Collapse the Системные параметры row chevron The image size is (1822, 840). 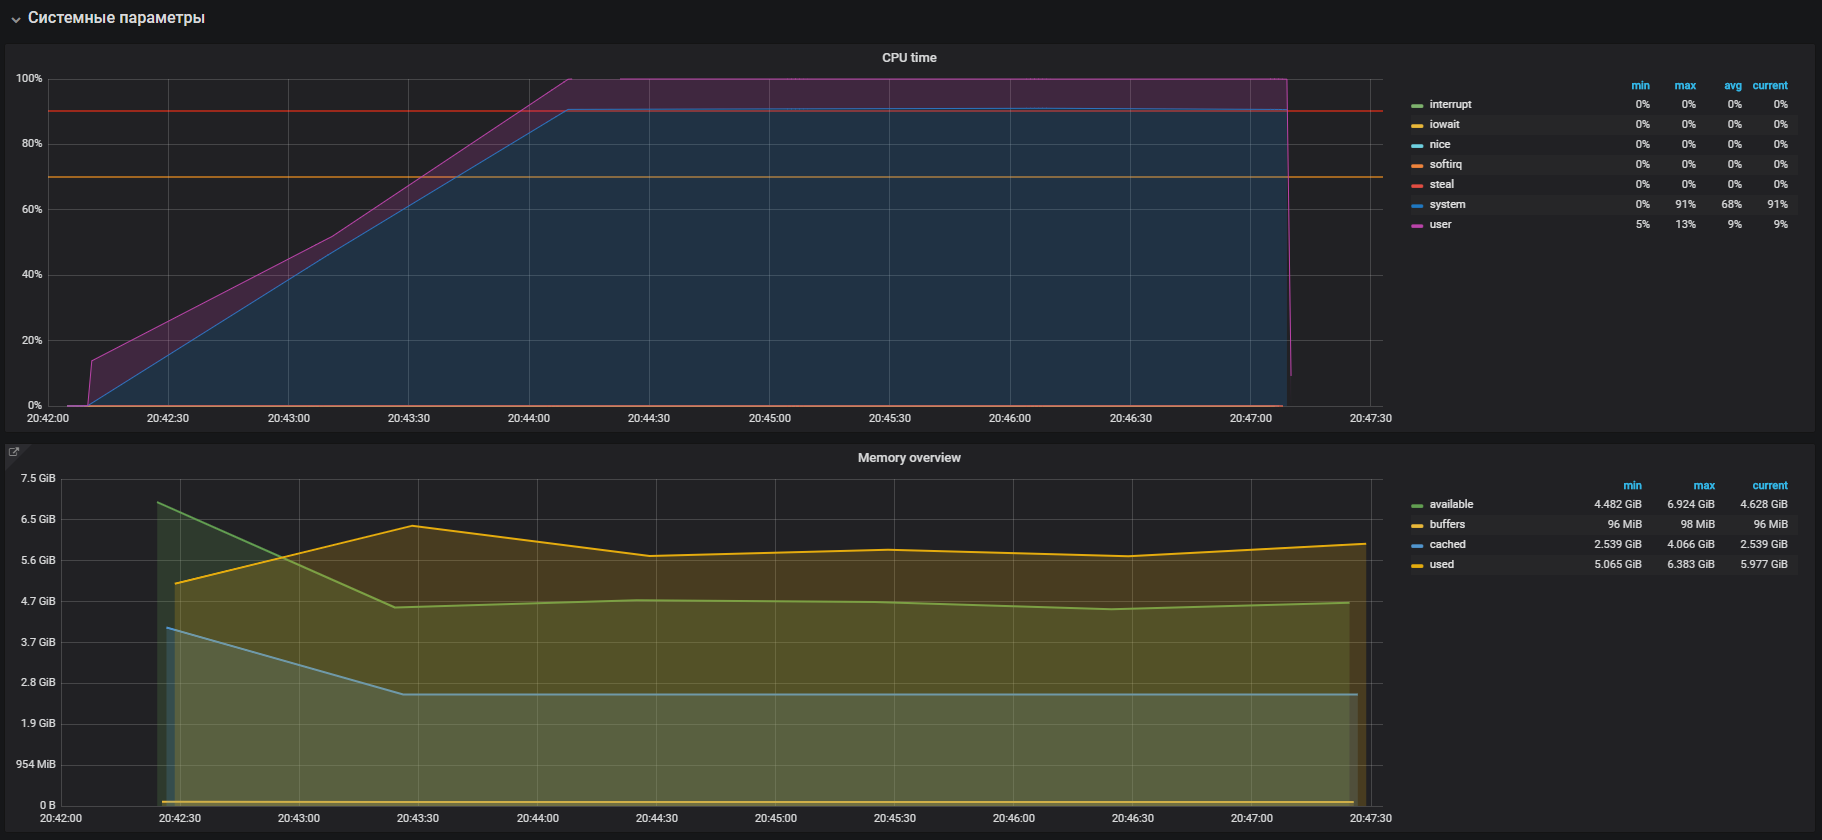[x=16, y=19]
